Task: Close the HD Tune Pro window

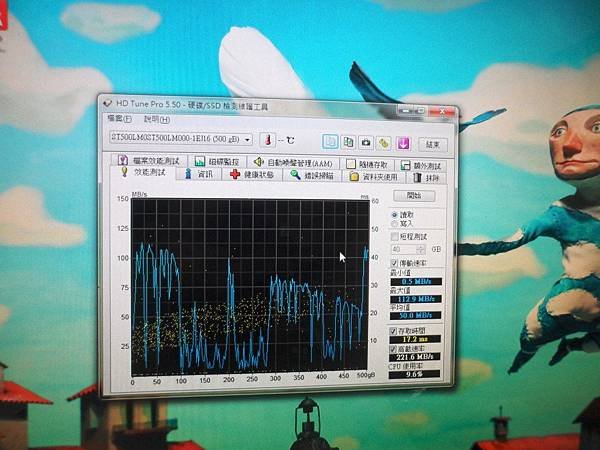Action: [442, 112]
